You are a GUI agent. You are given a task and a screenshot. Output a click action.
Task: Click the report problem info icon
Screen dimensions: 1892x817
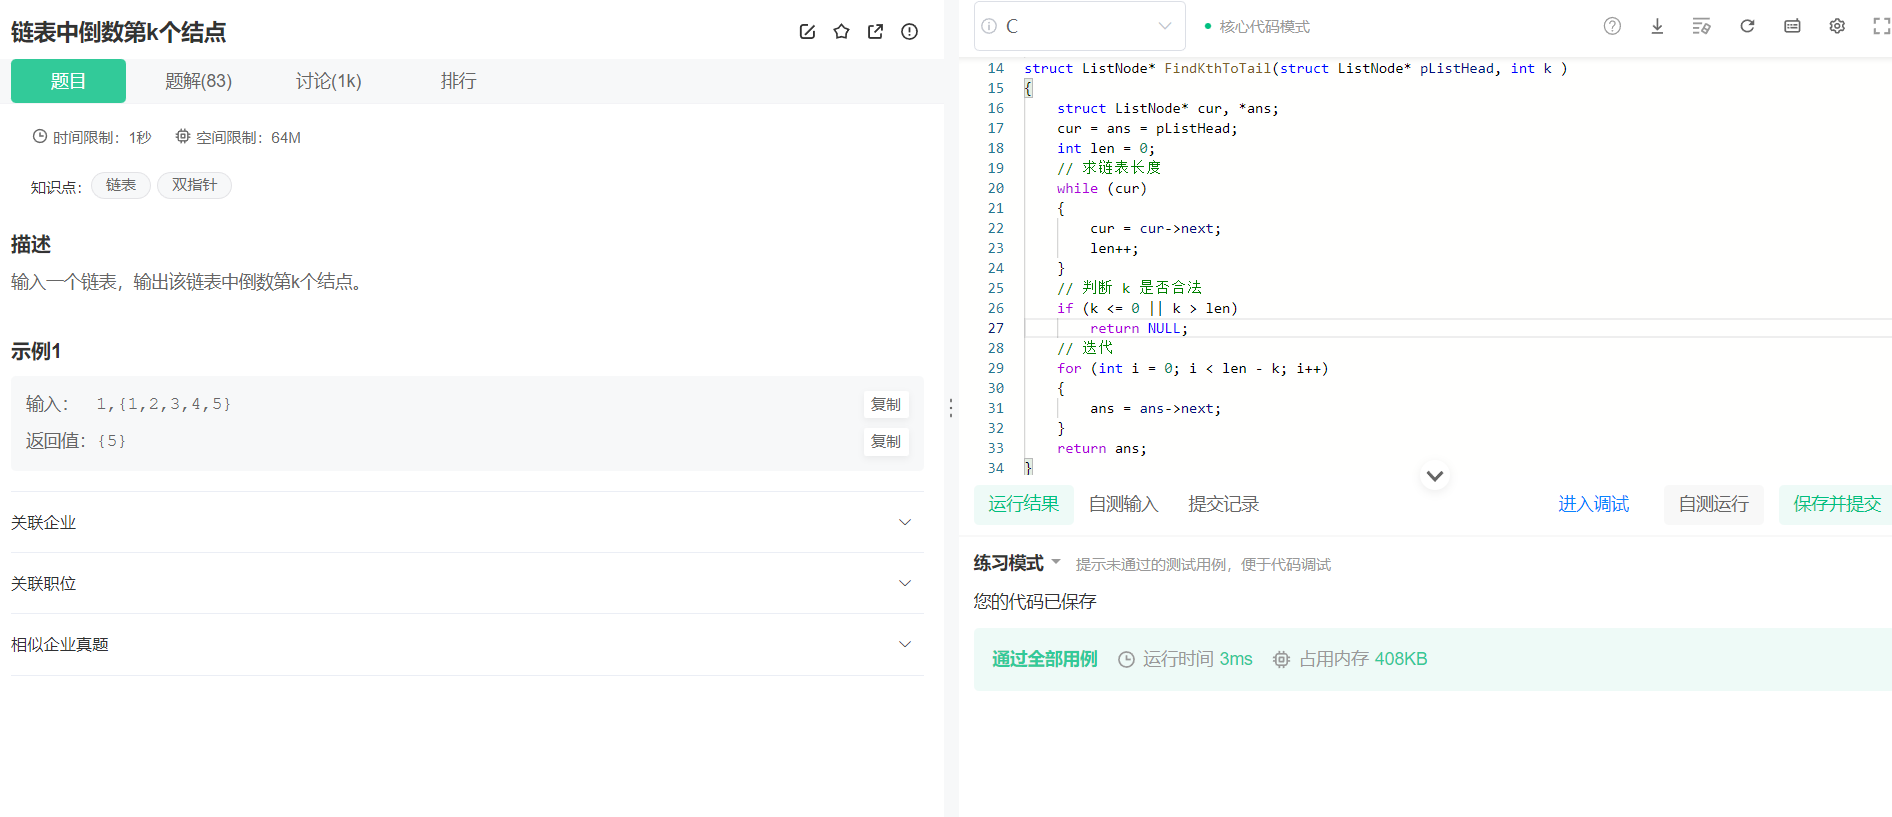(x=909, y=32)
